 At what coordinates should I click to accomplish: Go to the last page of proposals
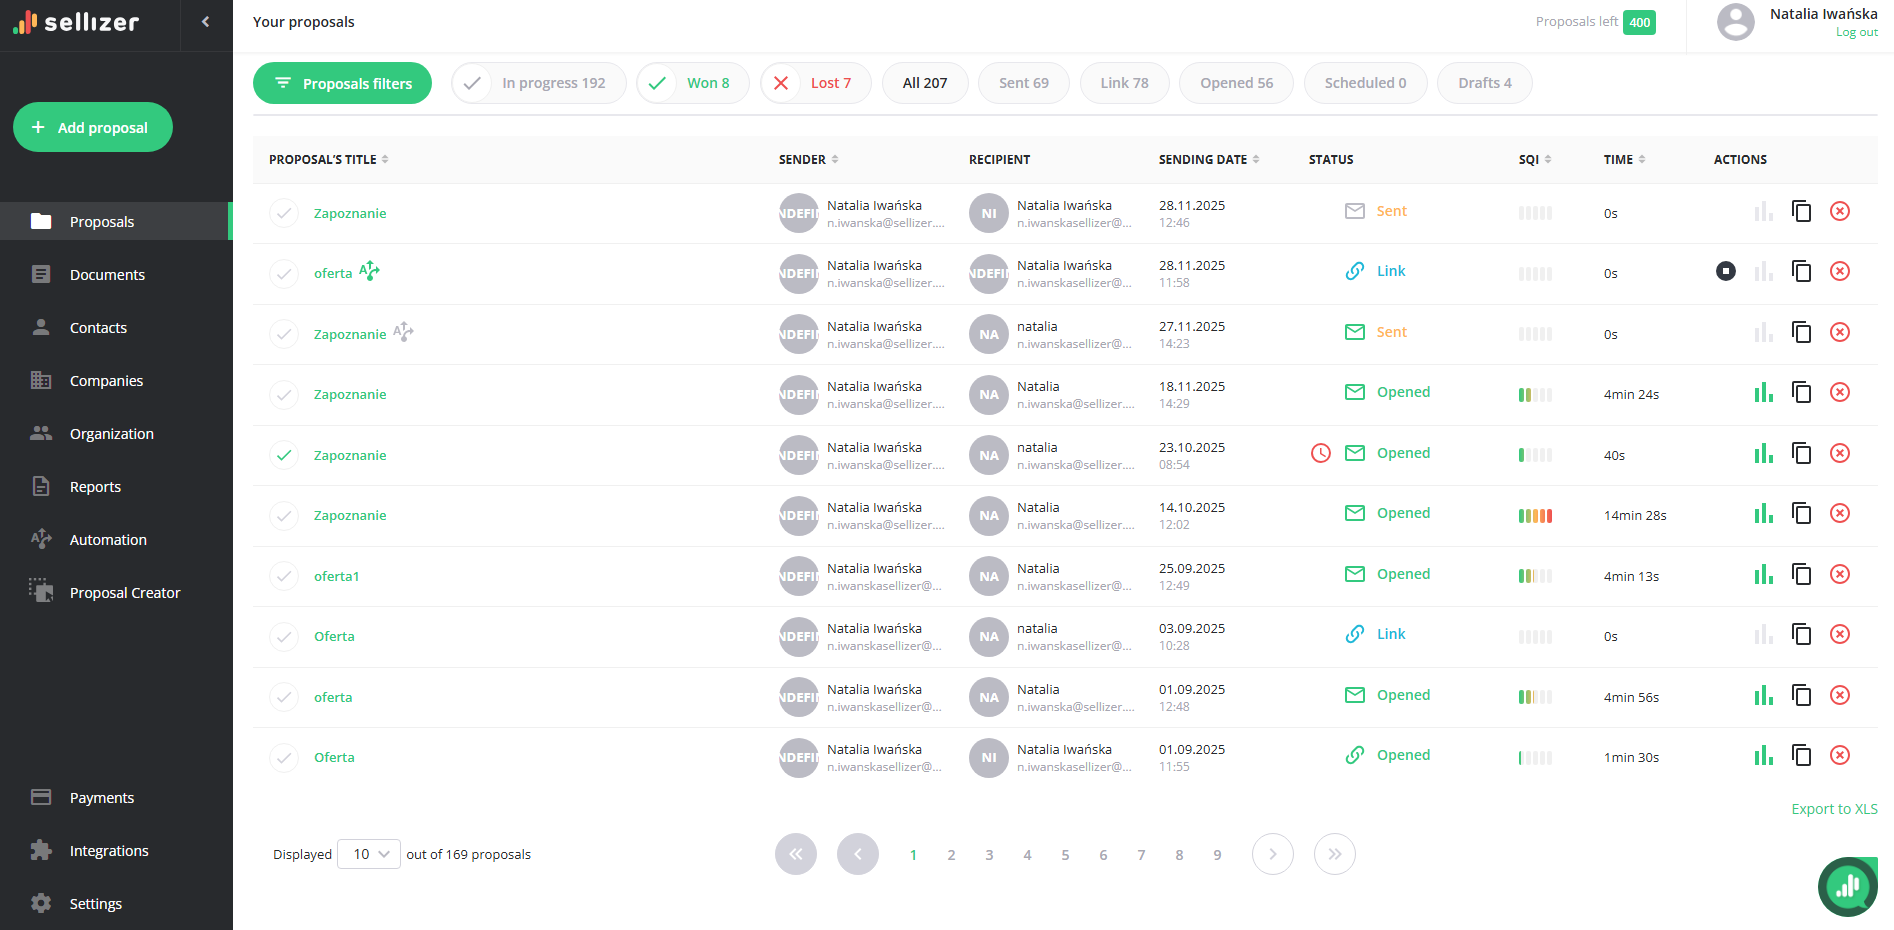[x=1334, y=854]
